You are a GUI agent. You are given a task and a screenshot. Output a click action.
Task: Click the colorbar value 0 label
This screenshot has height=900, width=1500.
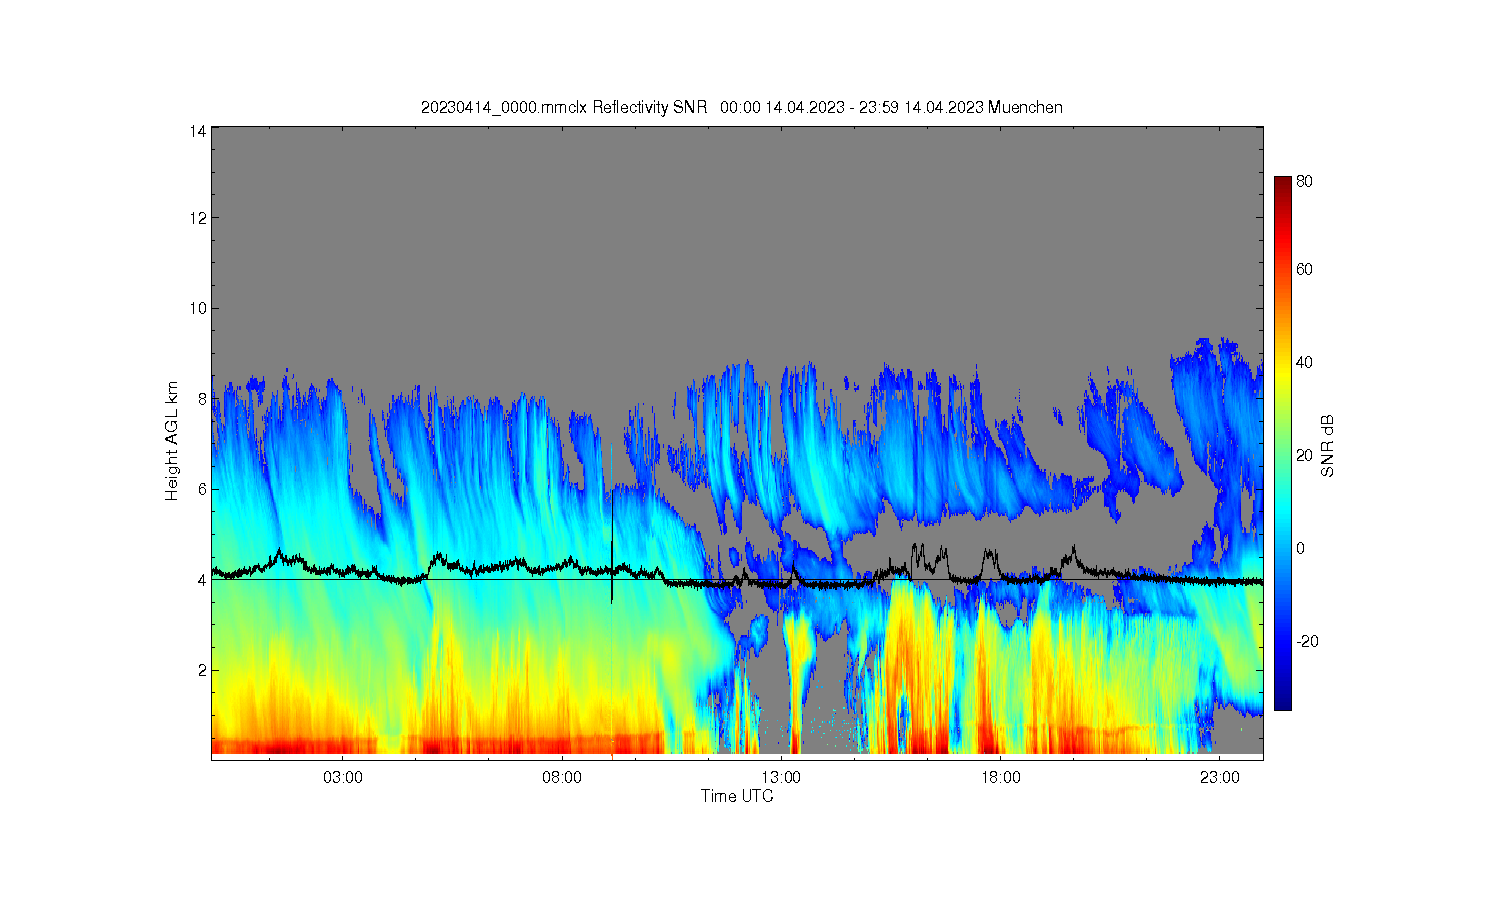(1300, 548)
